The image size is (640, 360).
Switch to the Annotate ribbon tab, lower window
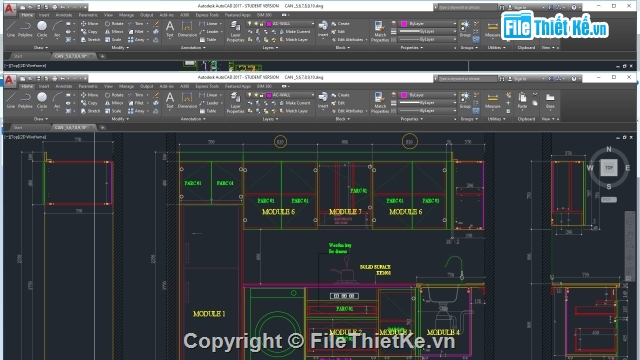pos(64,87)
